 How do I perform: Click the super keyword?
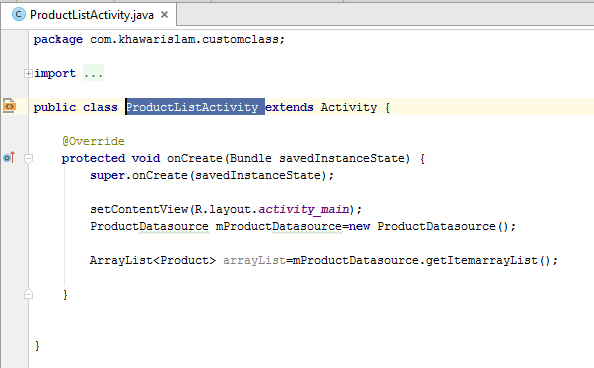pos(108,175)
